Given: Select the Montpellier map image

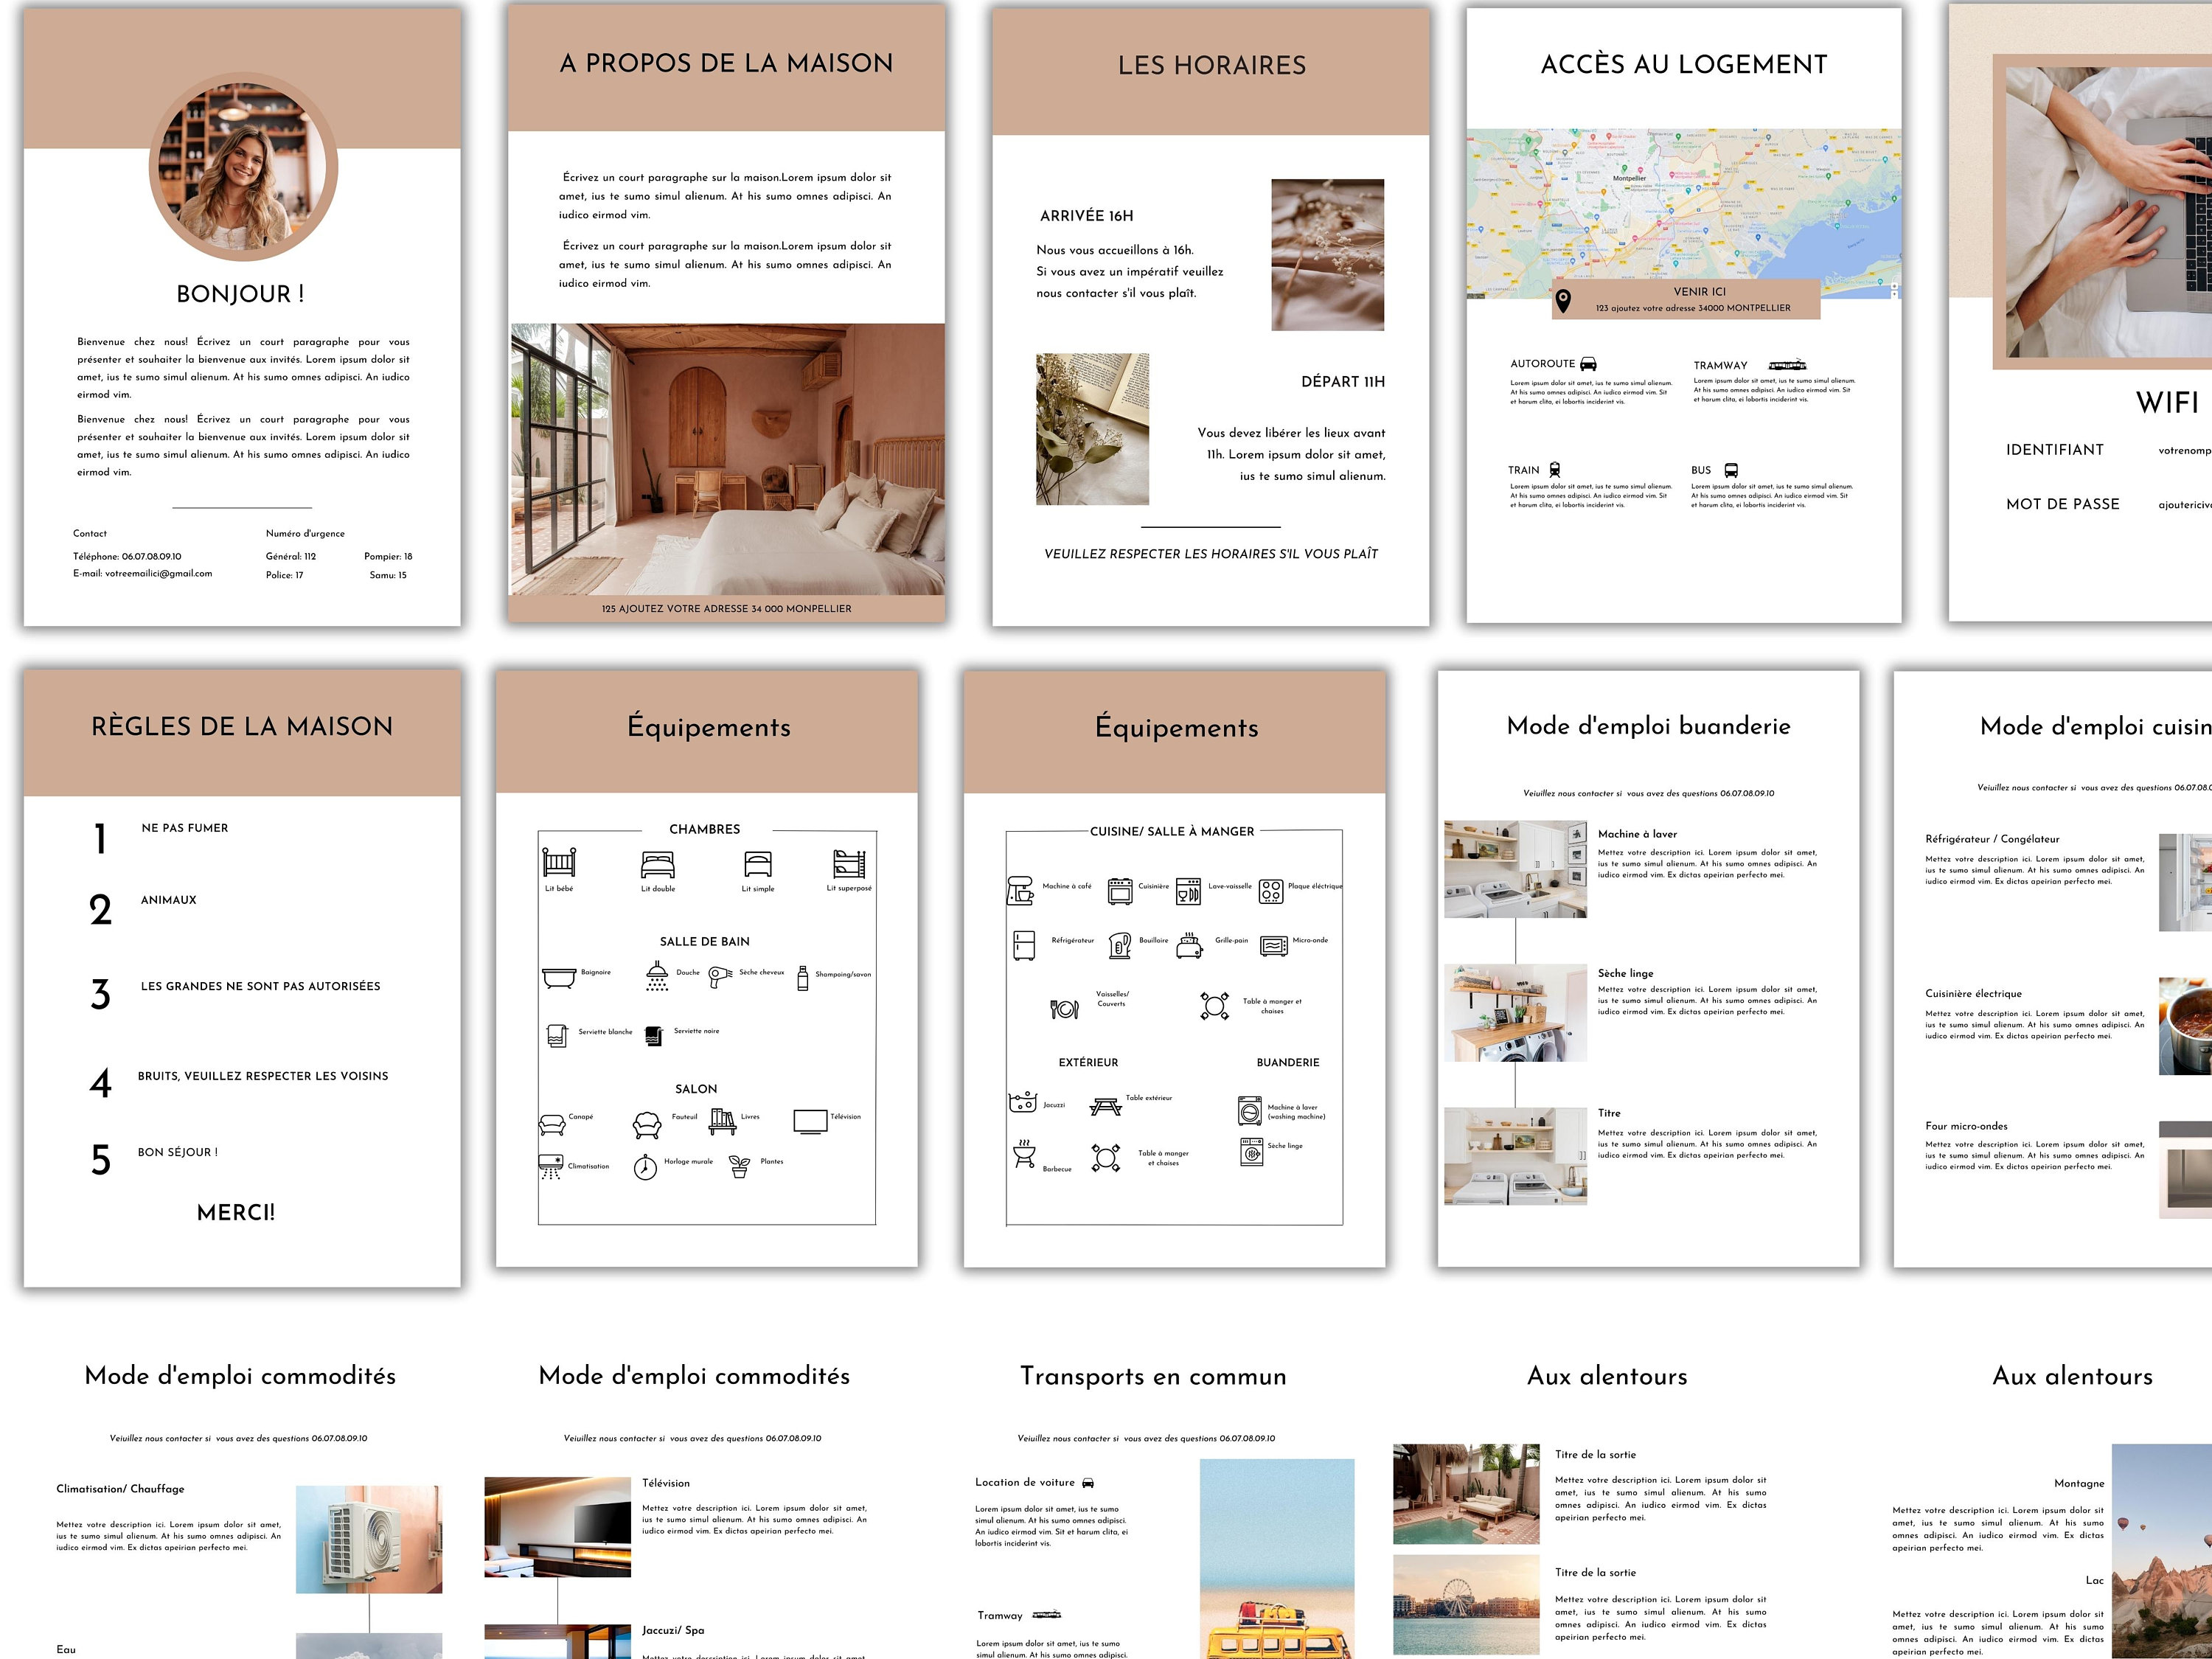Looking at the screenshot, I should (x=1684, y=213).
